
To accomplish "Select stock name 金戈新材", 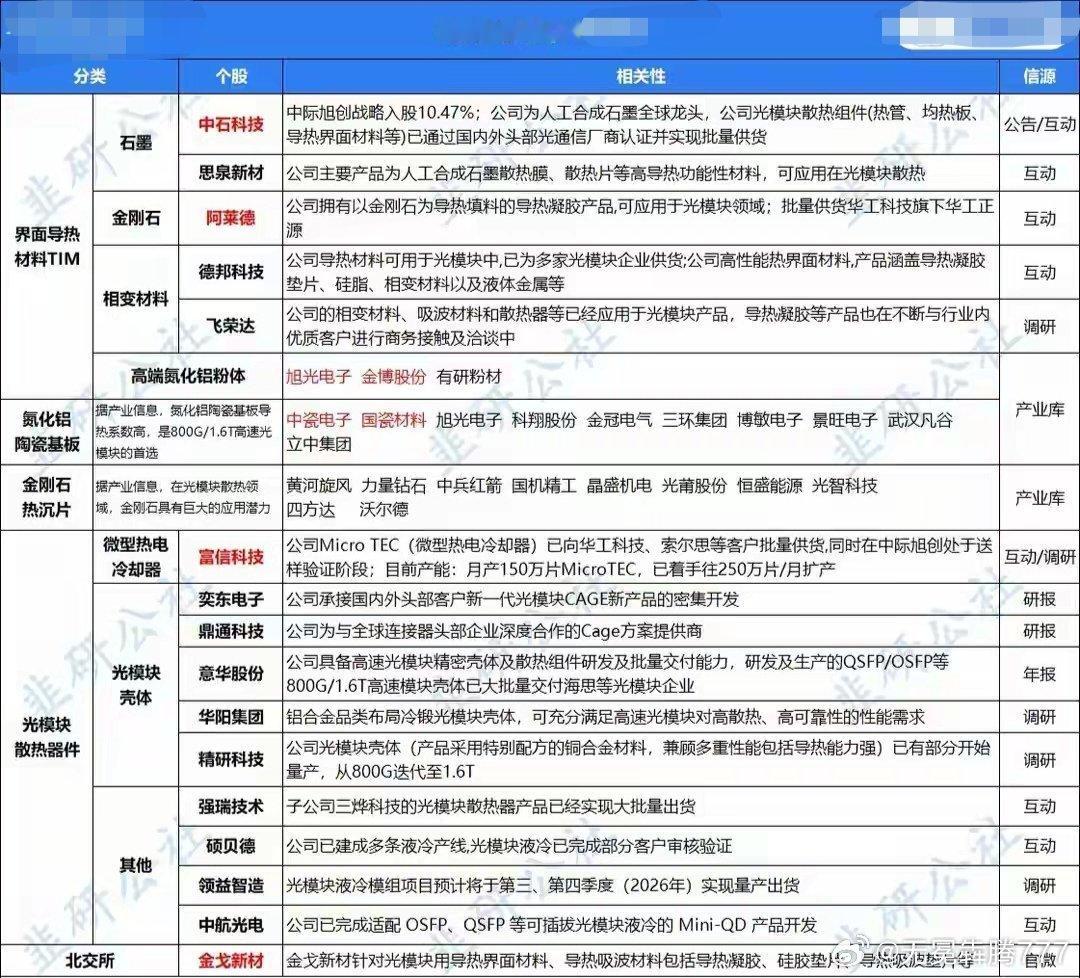I will [x=231, y=961].
